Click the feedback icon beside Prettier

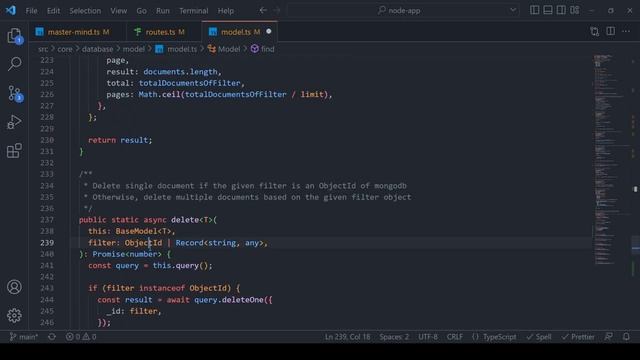point(609,337)
